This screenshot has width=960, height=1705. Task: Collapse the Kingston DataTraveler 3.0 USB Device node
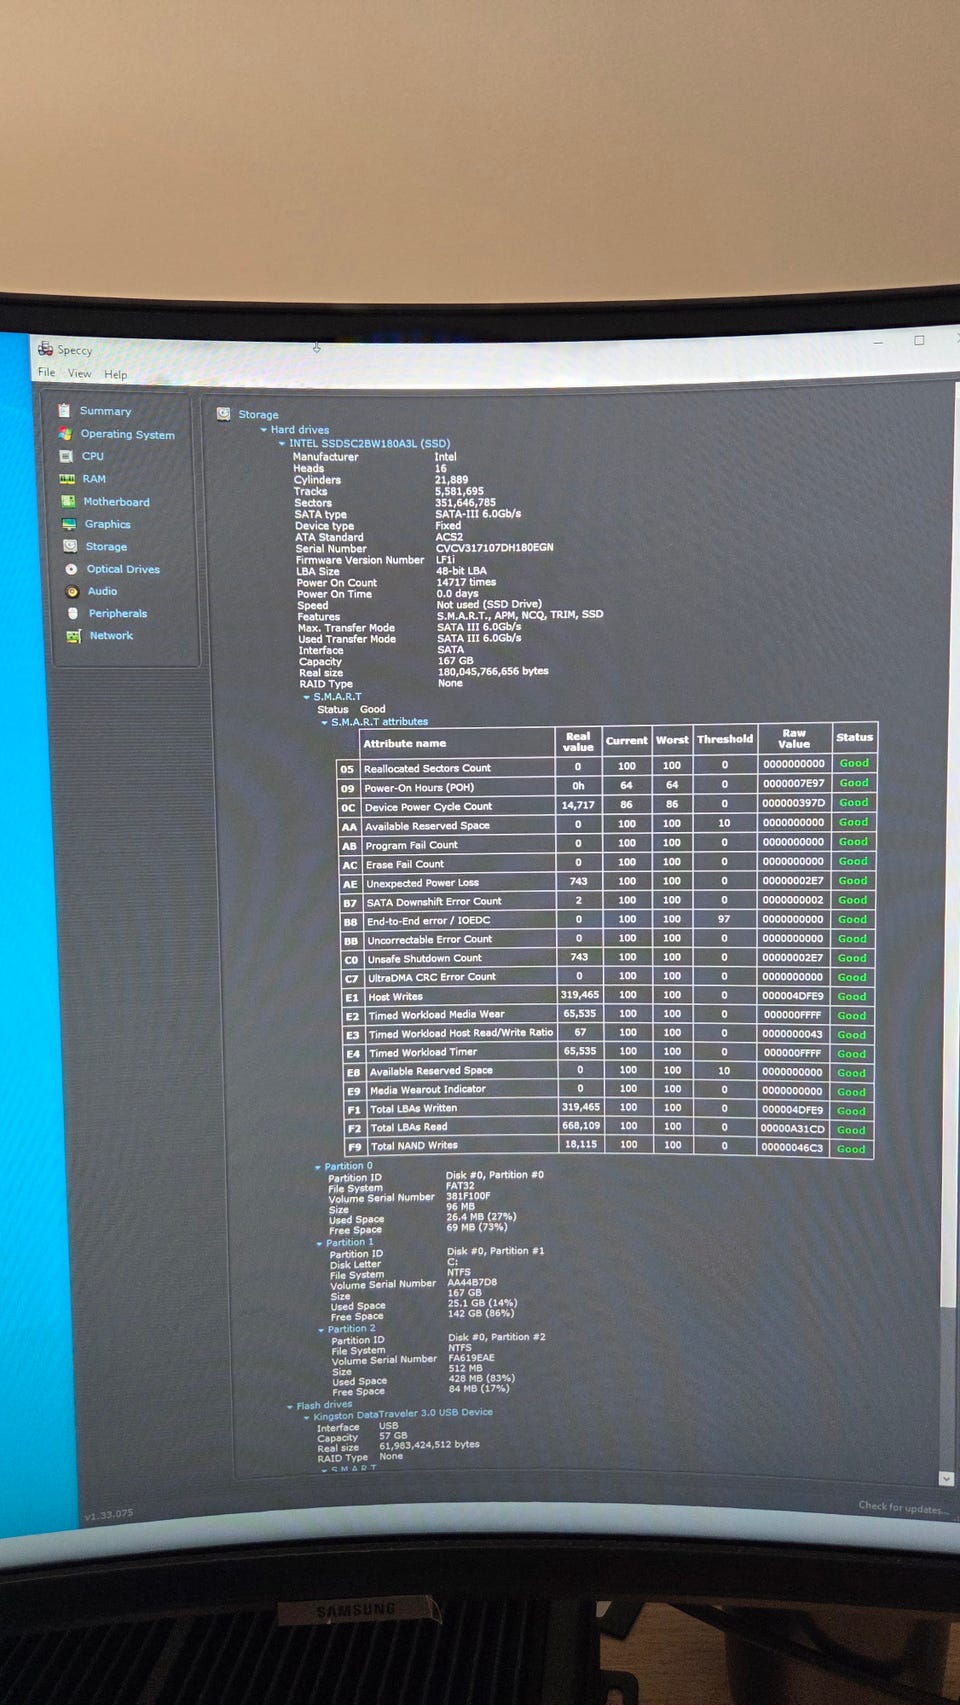click(x=307, y=1417)
